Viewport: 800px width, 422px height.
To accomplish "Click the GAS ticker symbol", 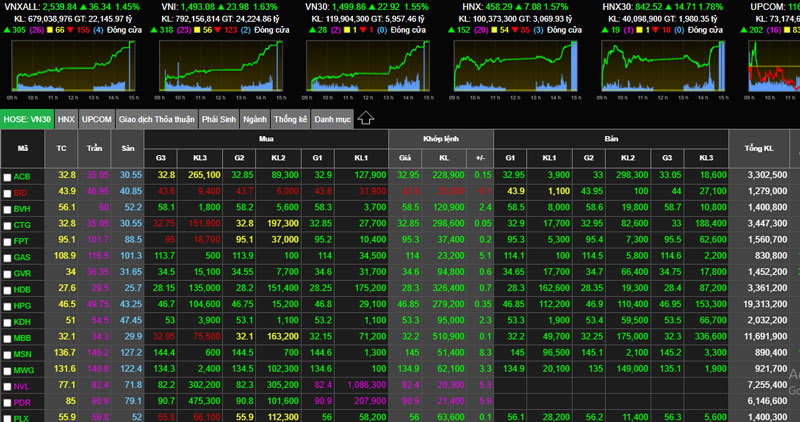I will pyautogui.click(x=22, y=256).
